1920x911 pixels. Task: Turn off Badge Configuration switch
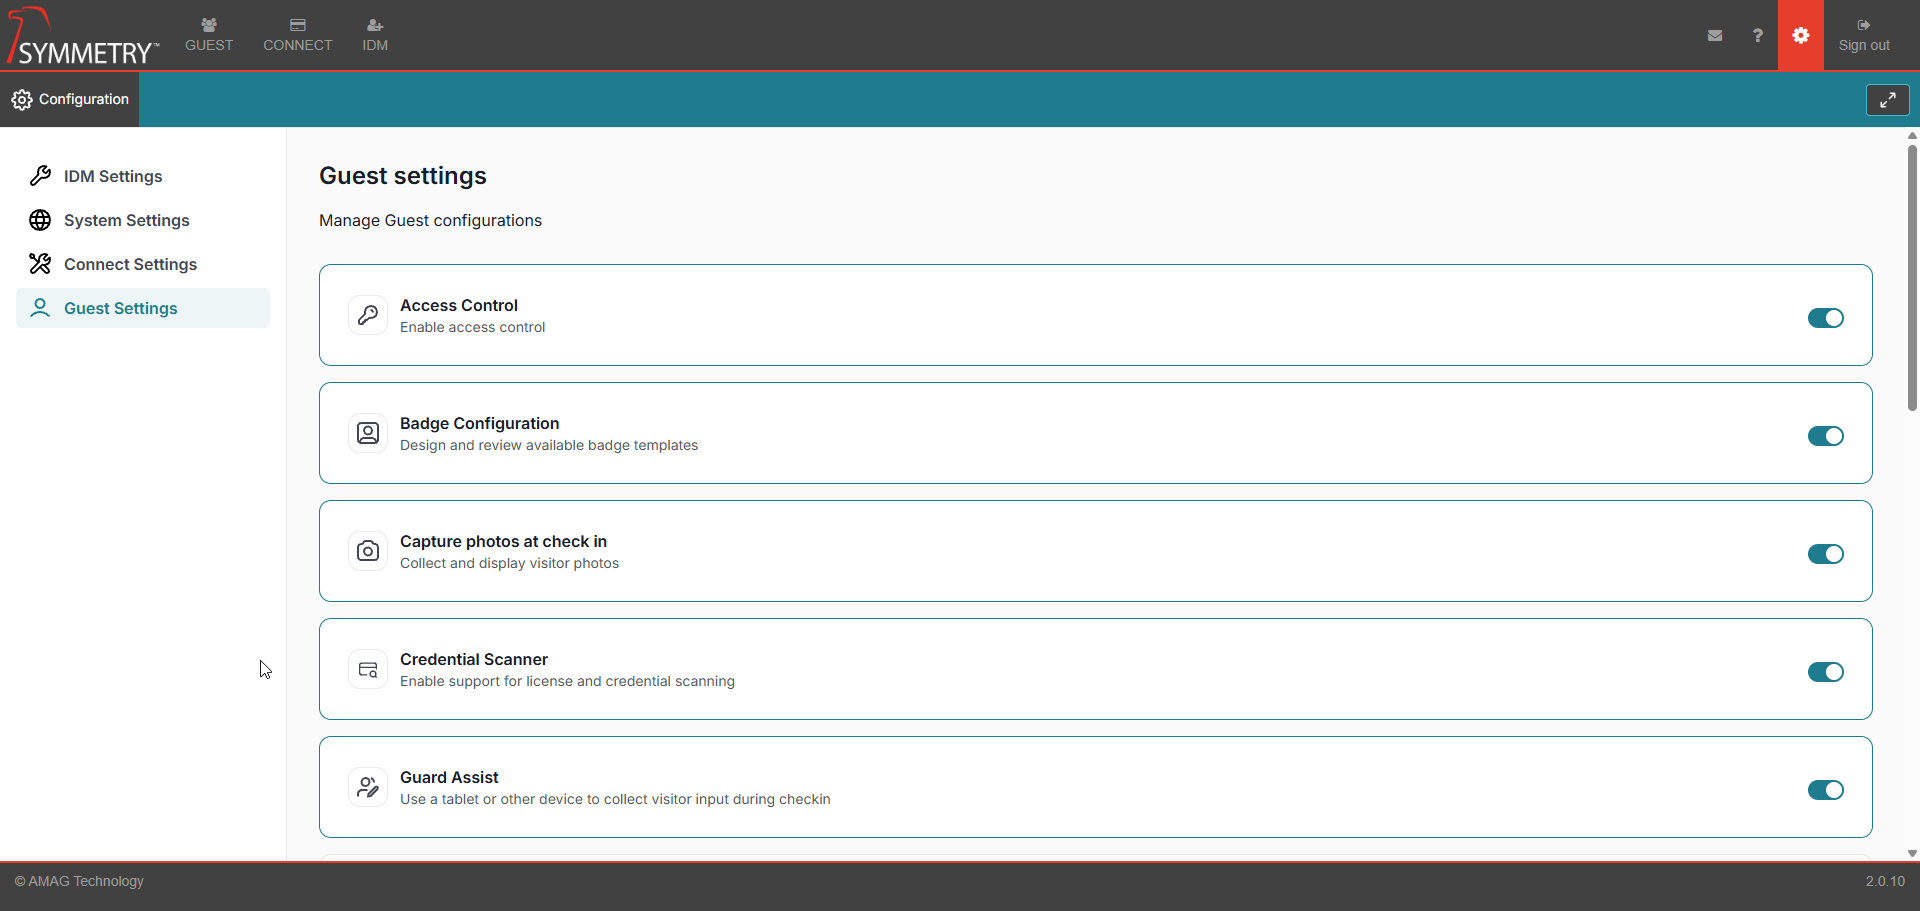point(1825,436)
